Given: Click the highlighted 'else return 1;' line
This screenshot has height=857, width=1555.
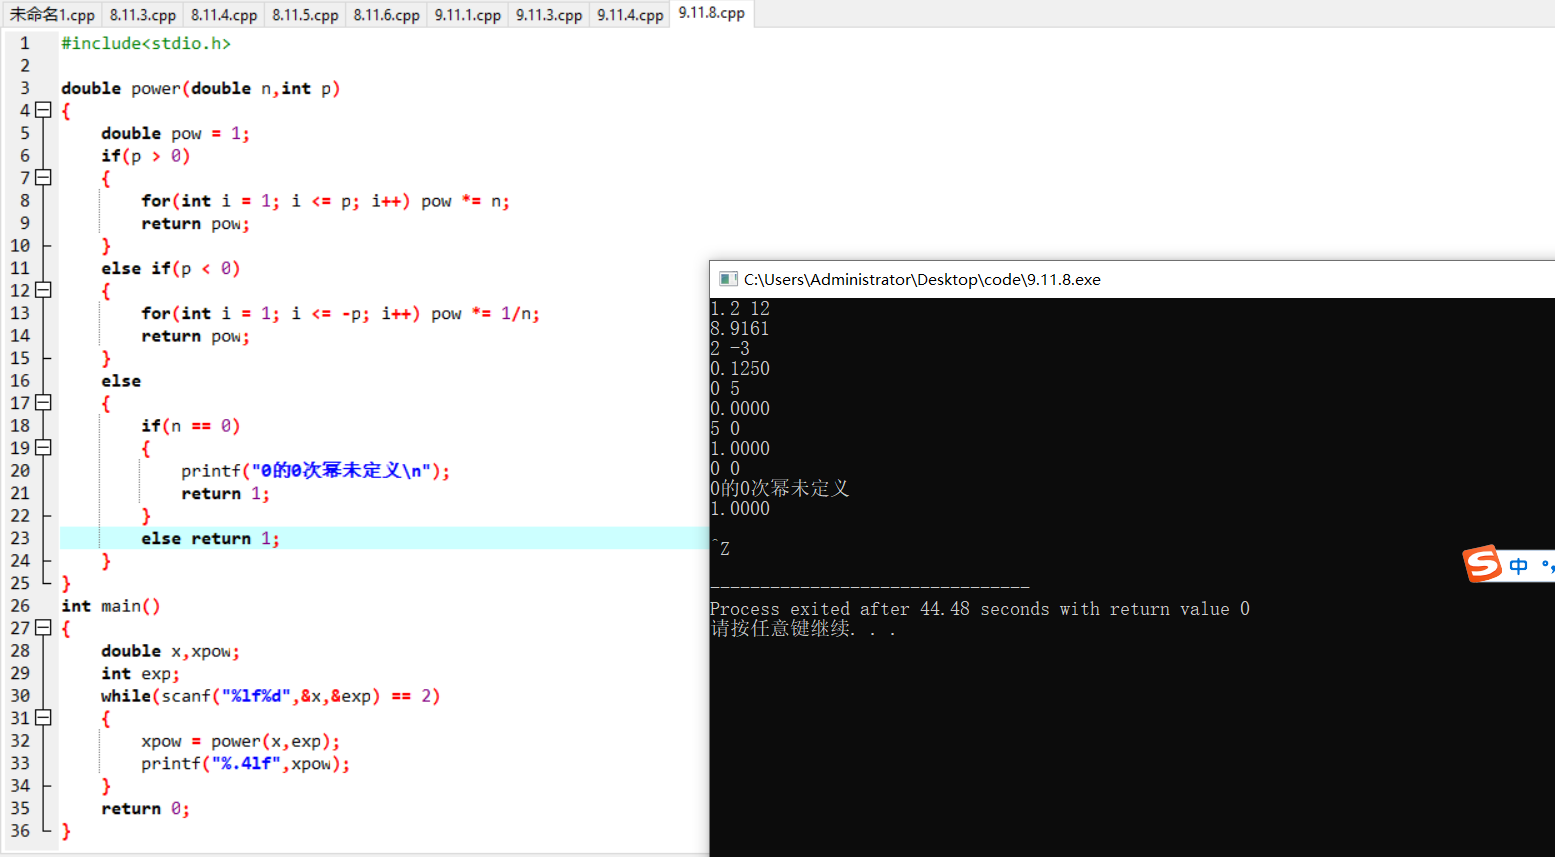Looking at the screenshot, I should click(x=210, y=538).
